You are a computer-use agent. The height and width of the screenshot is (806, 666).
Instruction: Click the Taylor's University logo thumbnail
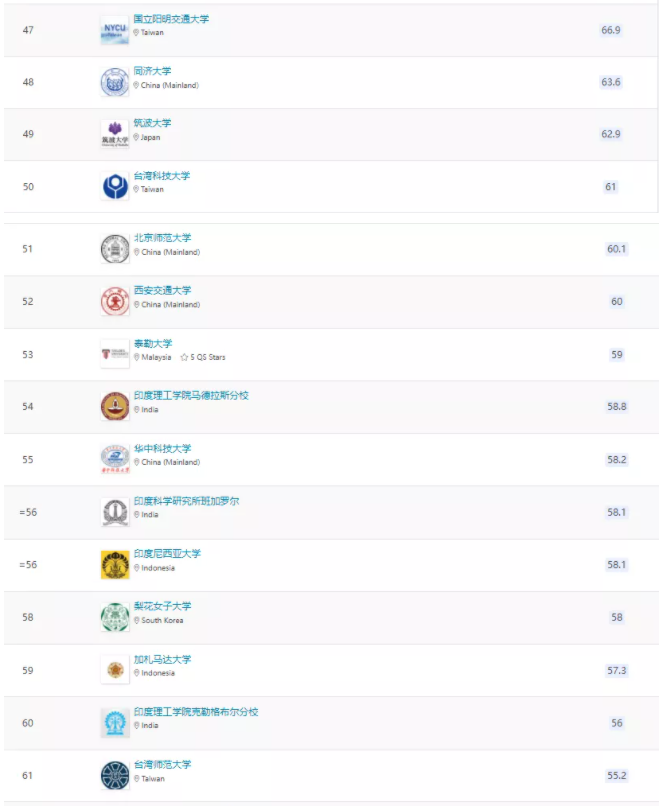coord(115,354)
